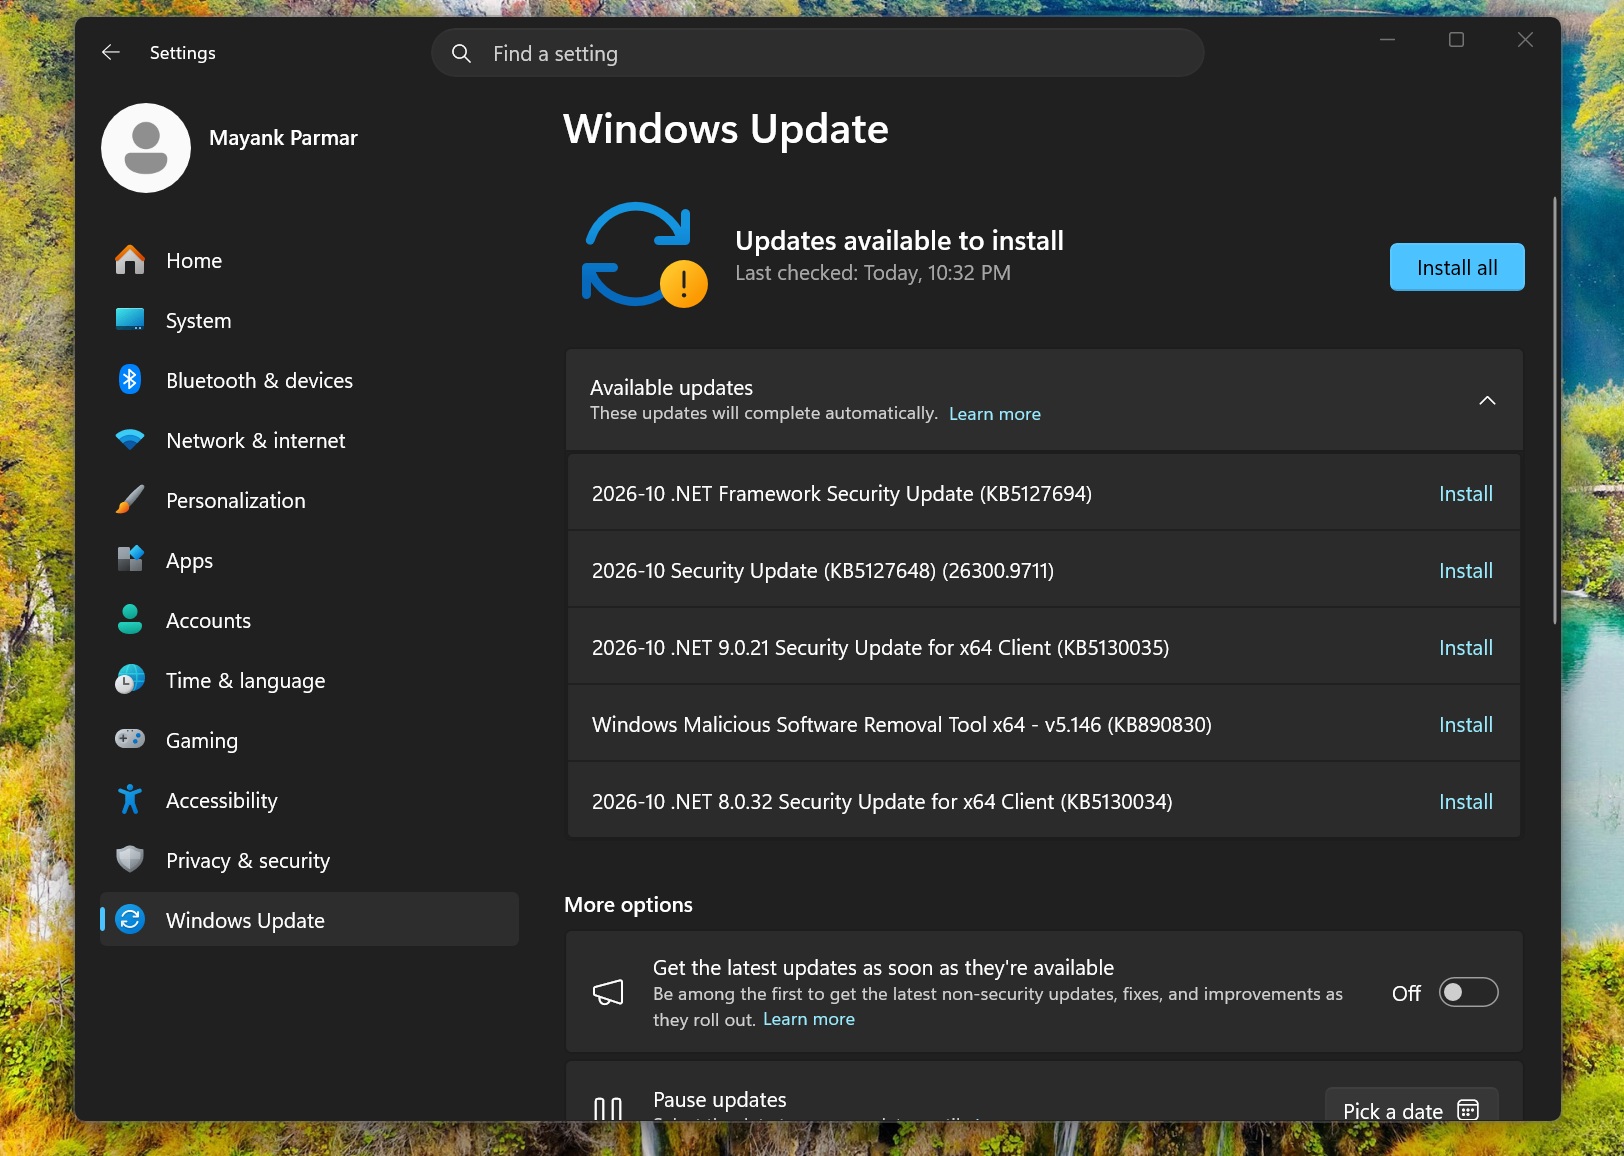Open Network & internet settings
This screenshot has width=1624, height=1156.
(x=309, y=440)
